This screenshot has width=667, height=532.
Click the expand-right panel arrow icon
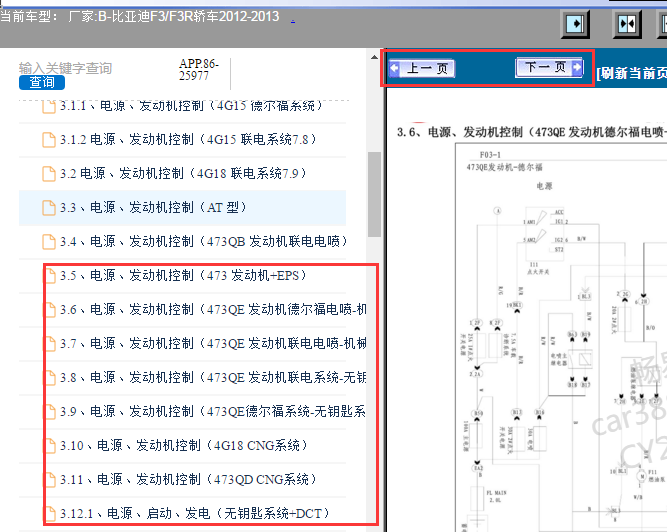[x=576, y=24]
